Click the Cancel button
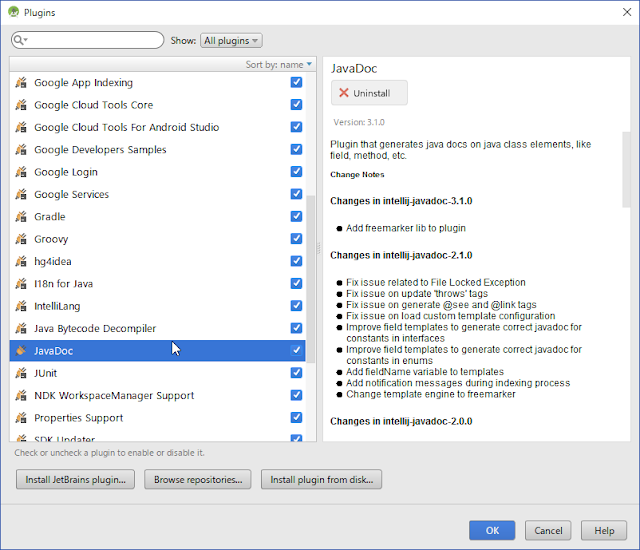The image size is (640, 550). pos(548,530)
